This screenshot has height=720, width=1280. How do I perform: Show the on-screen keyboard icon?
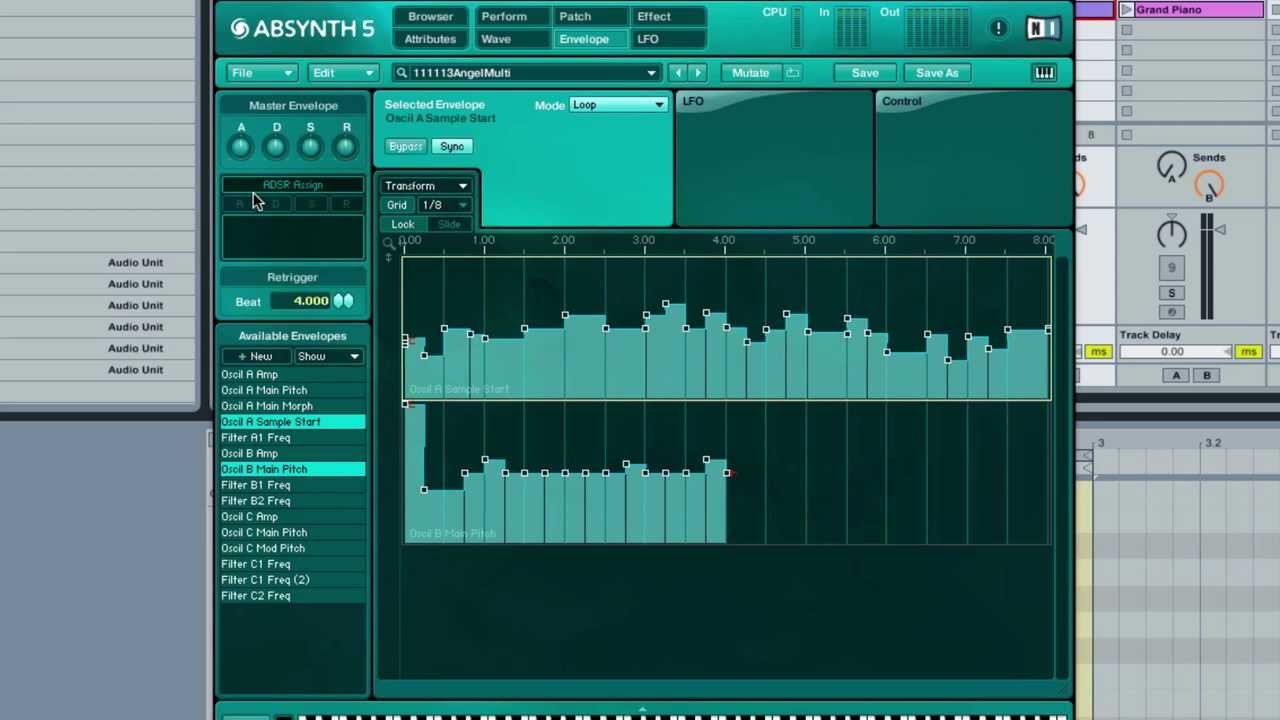1044,72
